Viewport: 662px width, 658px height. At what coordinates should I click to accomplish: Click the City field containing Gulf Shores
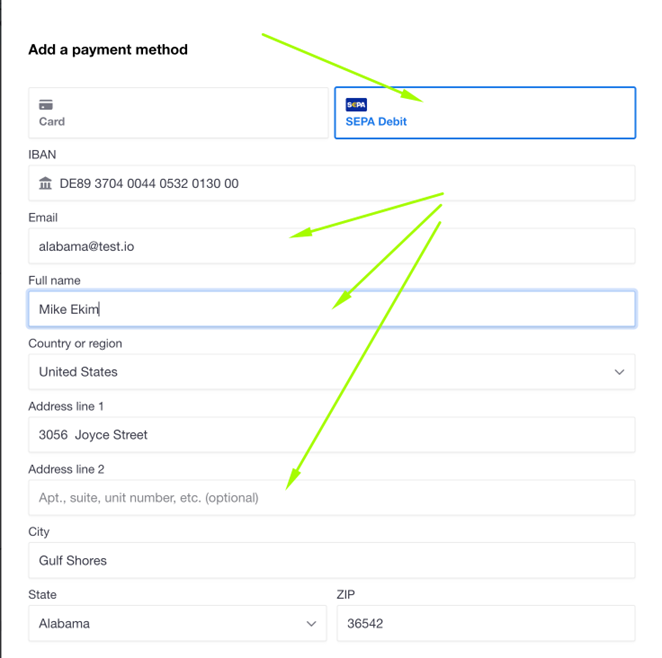click(x=331, y=561)
